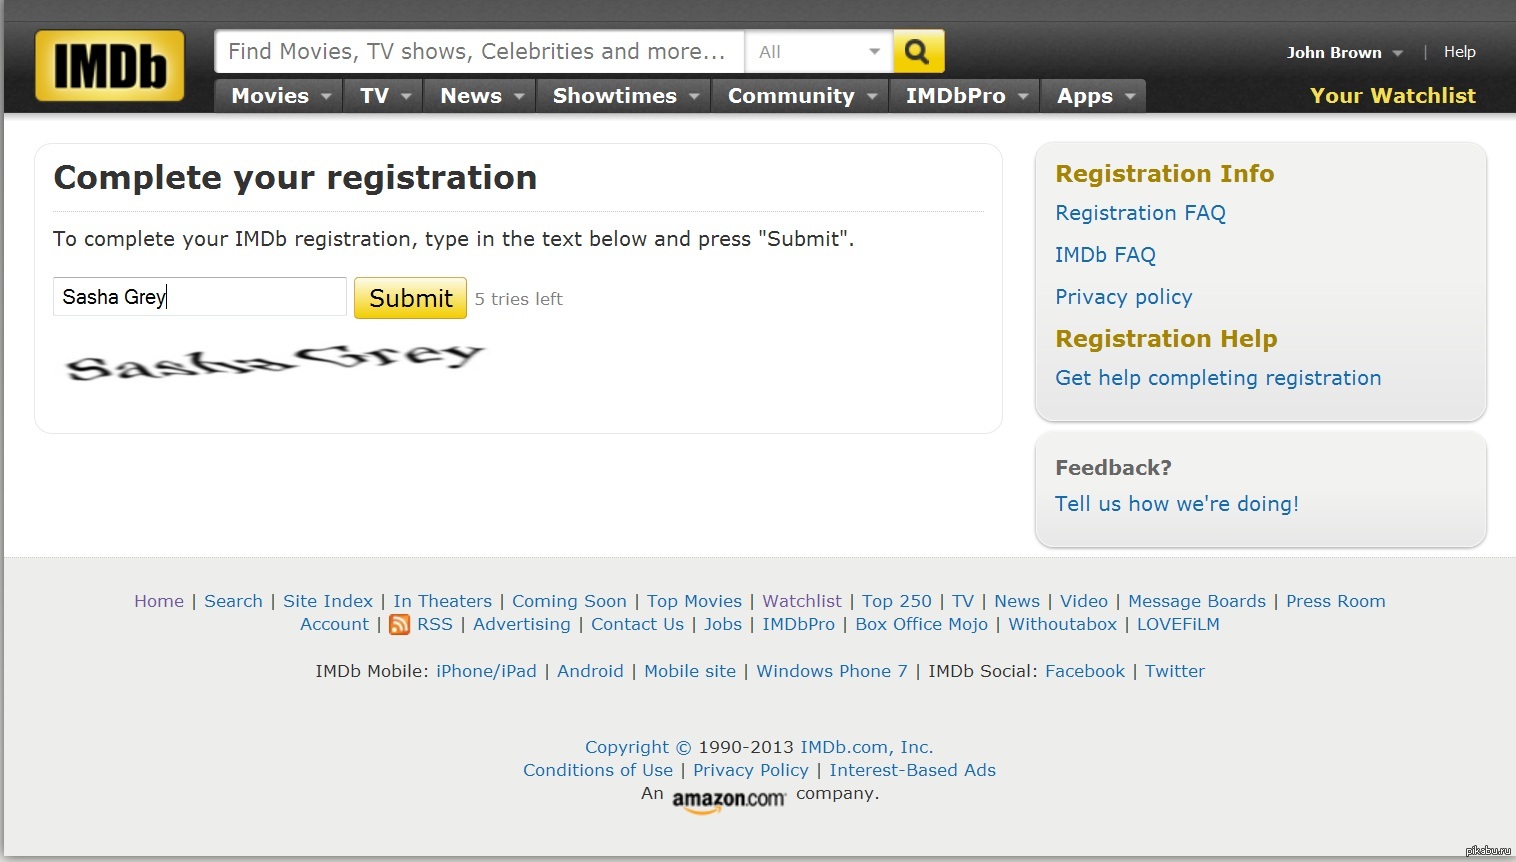Focus the Find Movies search box
1516x862 pixels.
pyautogui.click(x=478, y=52)
